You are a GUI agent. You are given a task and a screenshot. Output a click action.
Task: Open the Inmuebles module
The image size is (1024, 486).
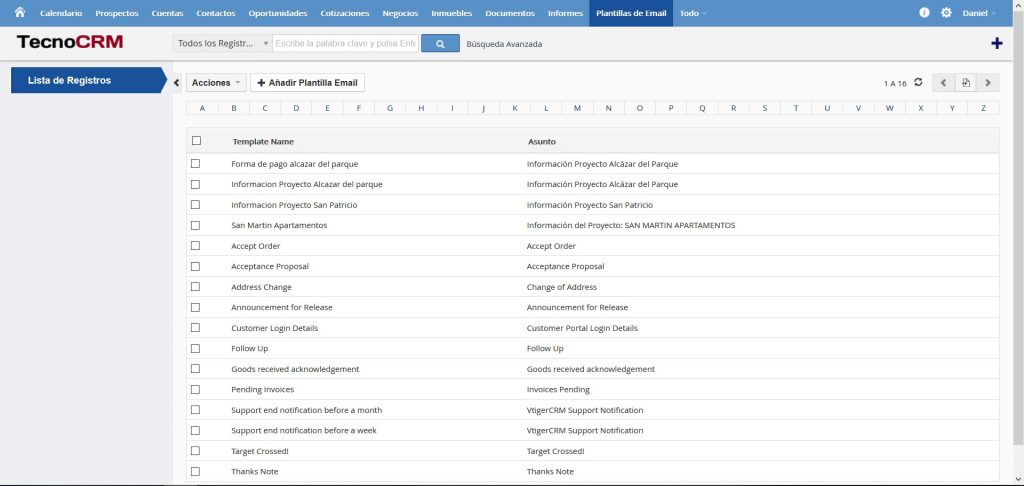tap(453, 13)
